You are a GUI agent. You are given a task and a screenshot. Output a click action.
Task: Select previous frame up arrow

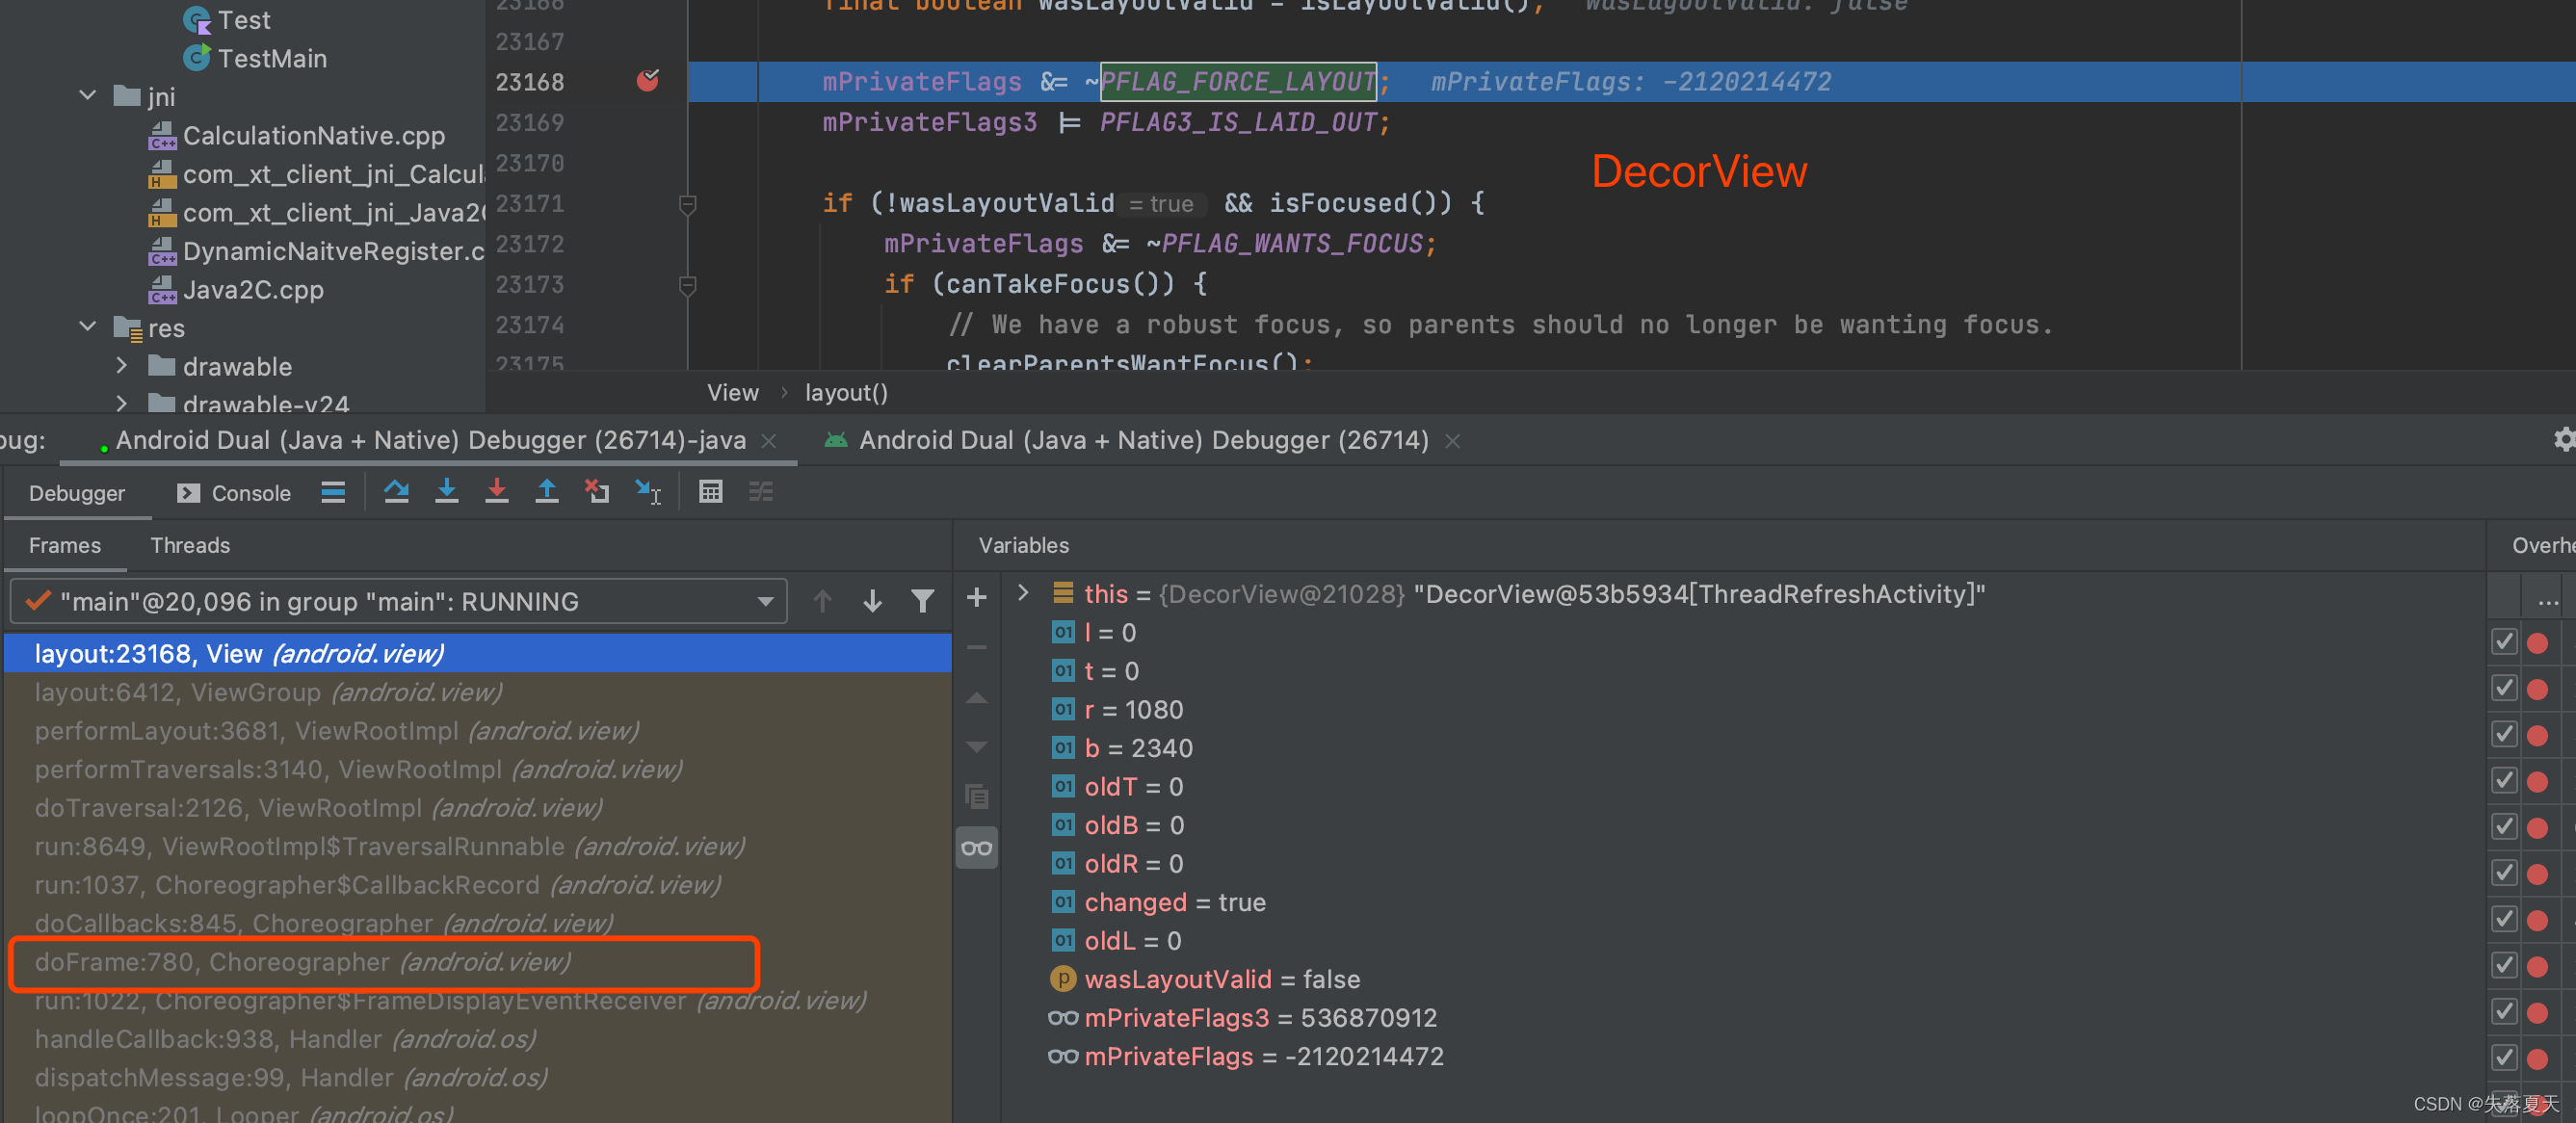822,601
